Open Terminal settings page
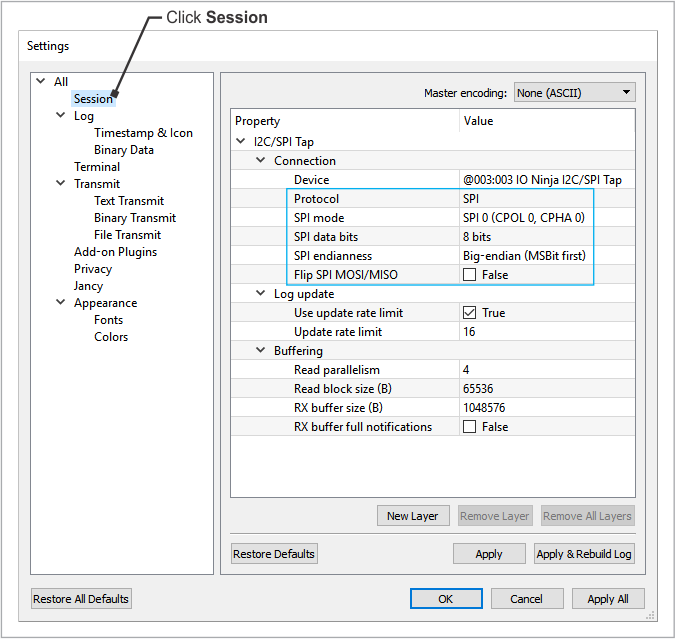675x639 pixels. (x=97, y=167)
